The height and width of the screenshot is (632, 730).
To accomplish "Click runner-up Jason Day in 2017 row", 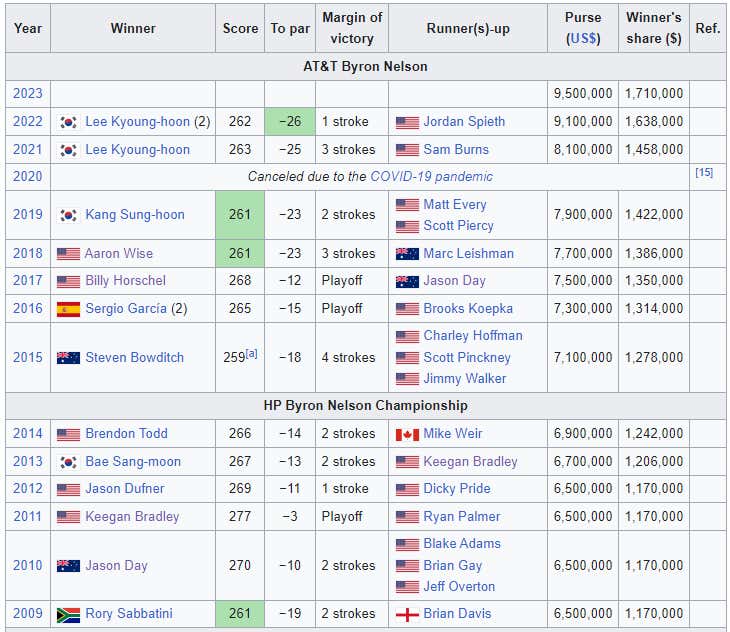I will pyautogui.click(x=454, y=281).
